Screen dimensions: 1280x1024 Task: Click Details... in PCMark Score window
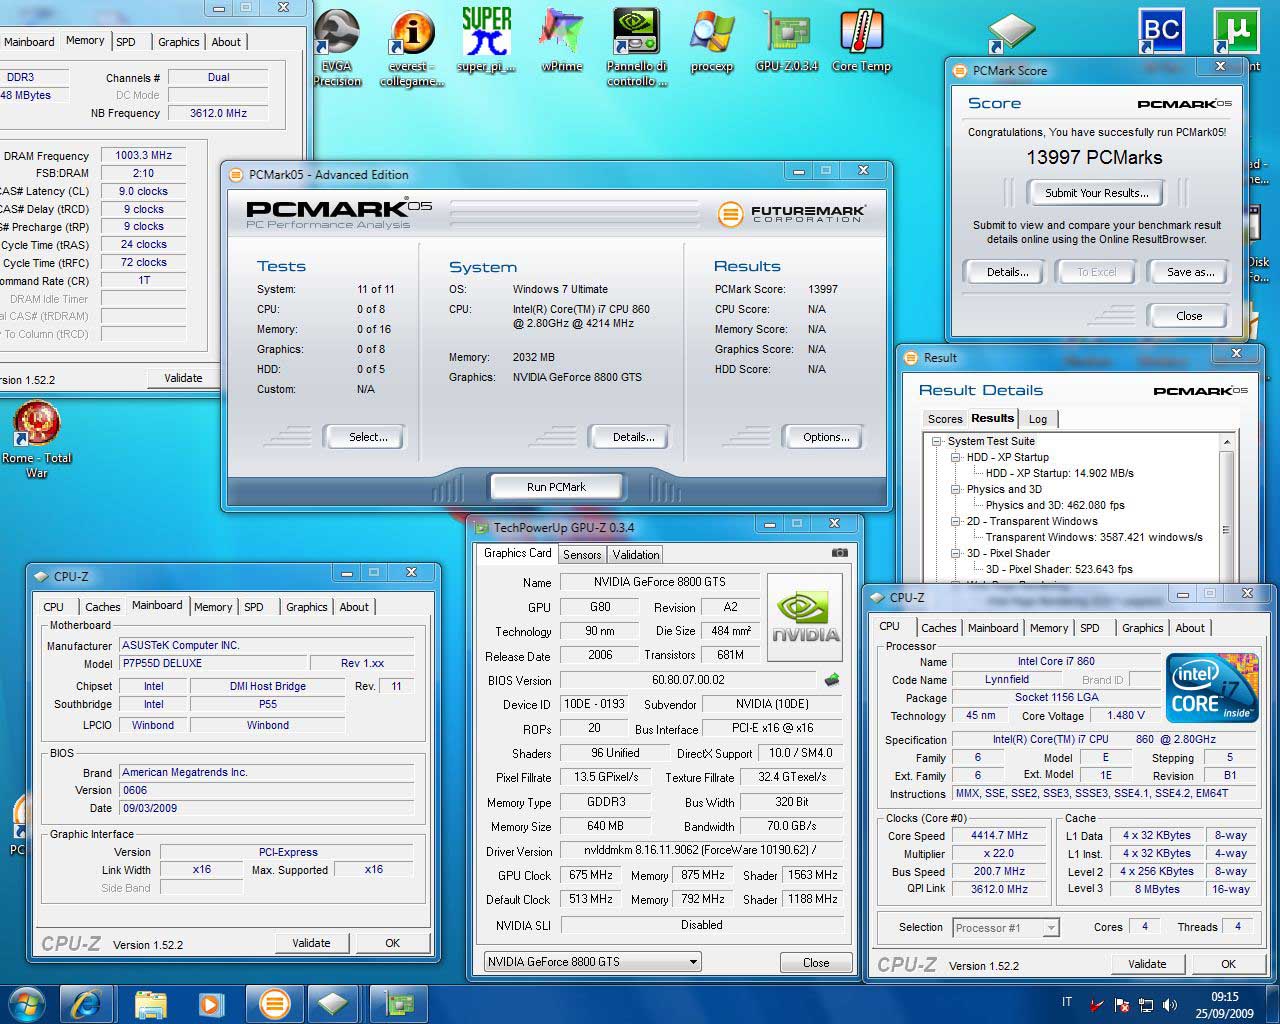click(x=1007, y=272)
